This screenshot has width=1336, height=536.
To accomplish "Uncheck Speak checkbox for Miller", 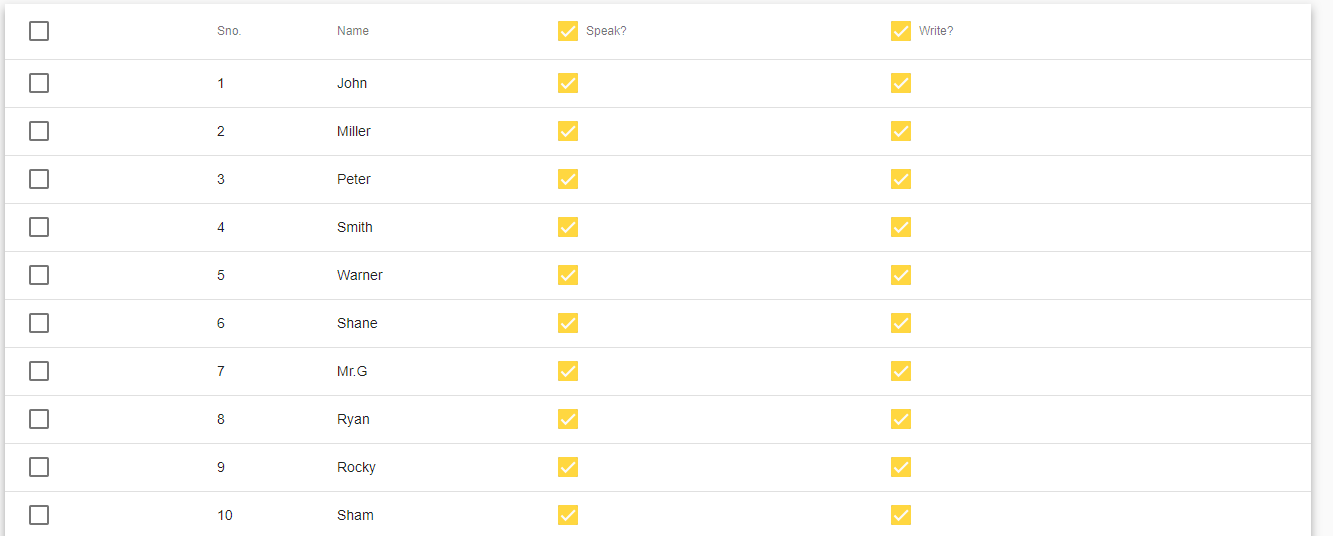I will coord(568,131).
